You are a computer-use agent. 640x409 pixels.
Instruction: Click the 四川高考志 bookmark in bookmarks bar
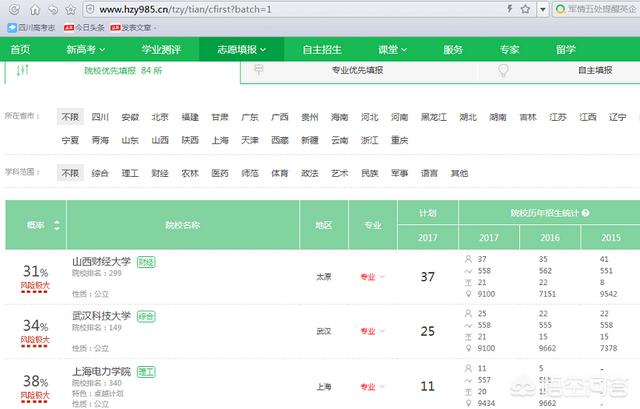click(30, 27)
